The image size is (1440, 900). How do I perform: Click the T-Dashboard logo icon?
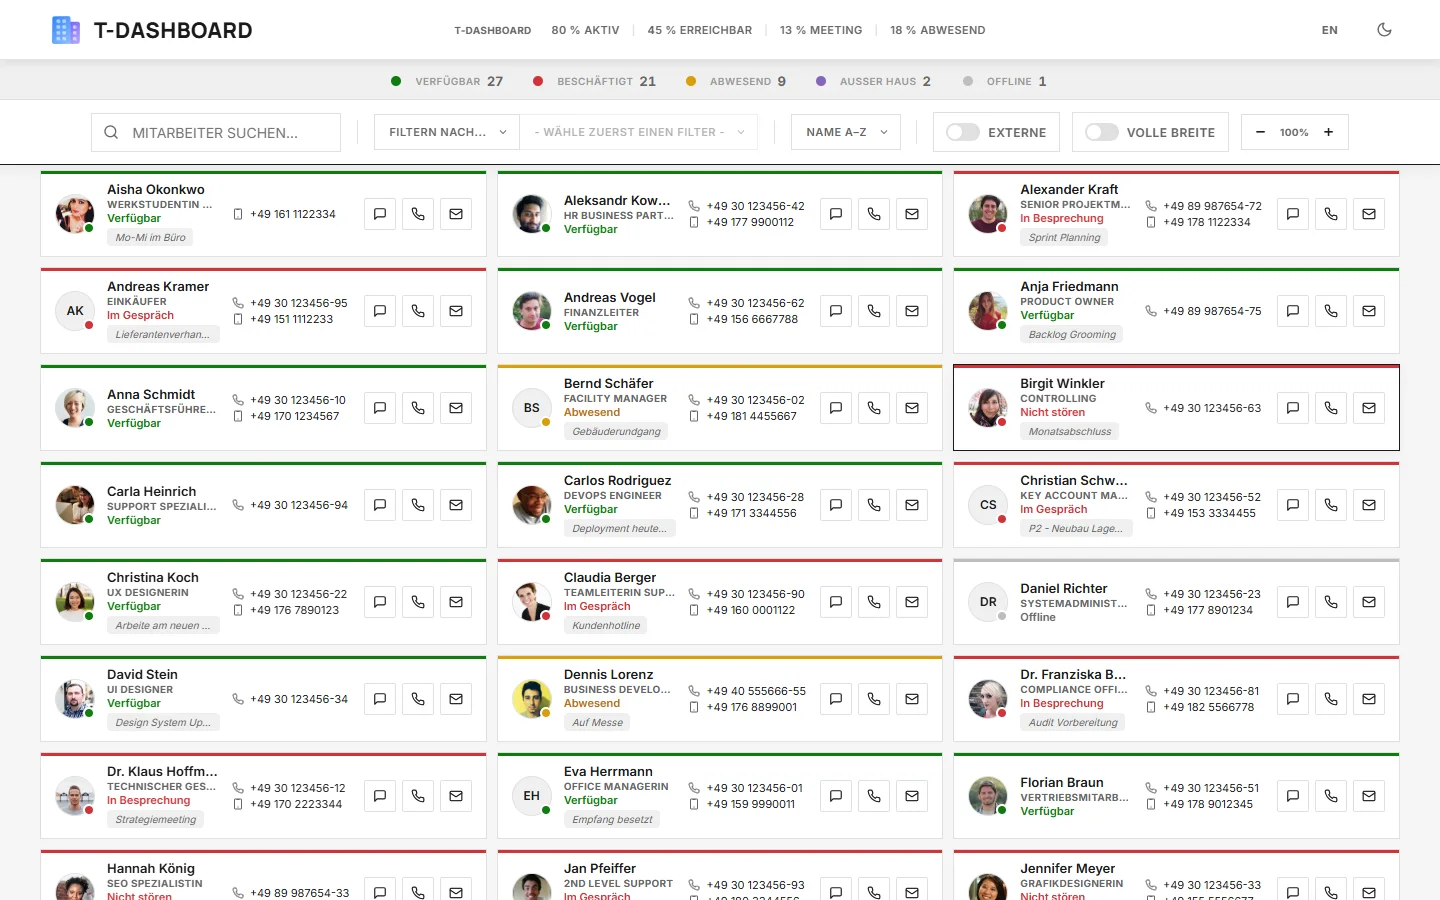(x=66, y=30)
